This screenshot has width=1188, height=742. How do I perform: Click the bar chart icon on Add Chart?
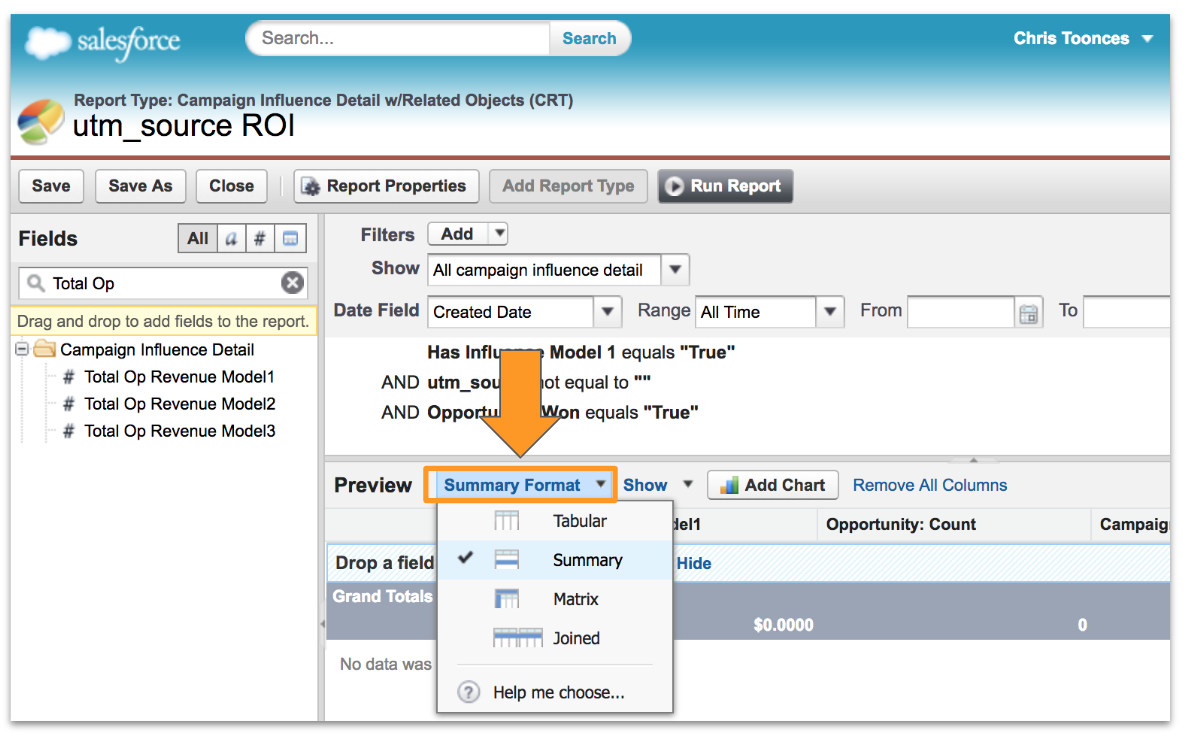coord(729,485)
